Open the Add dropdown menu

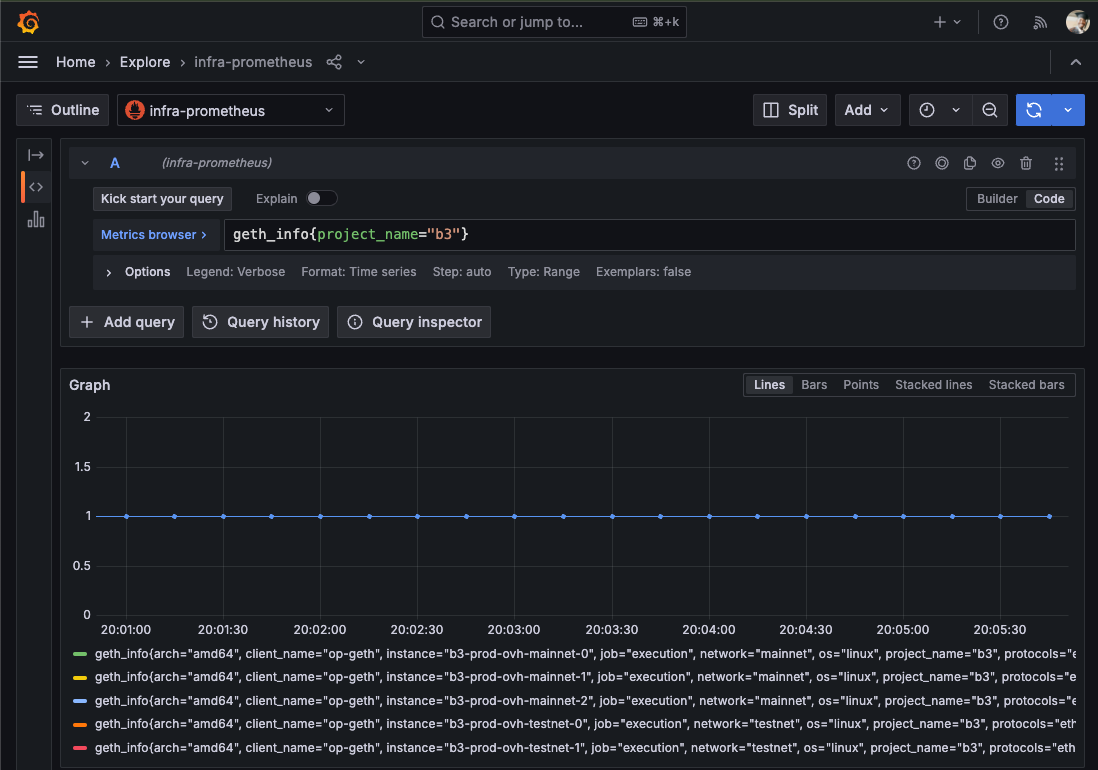coord(867,110)
